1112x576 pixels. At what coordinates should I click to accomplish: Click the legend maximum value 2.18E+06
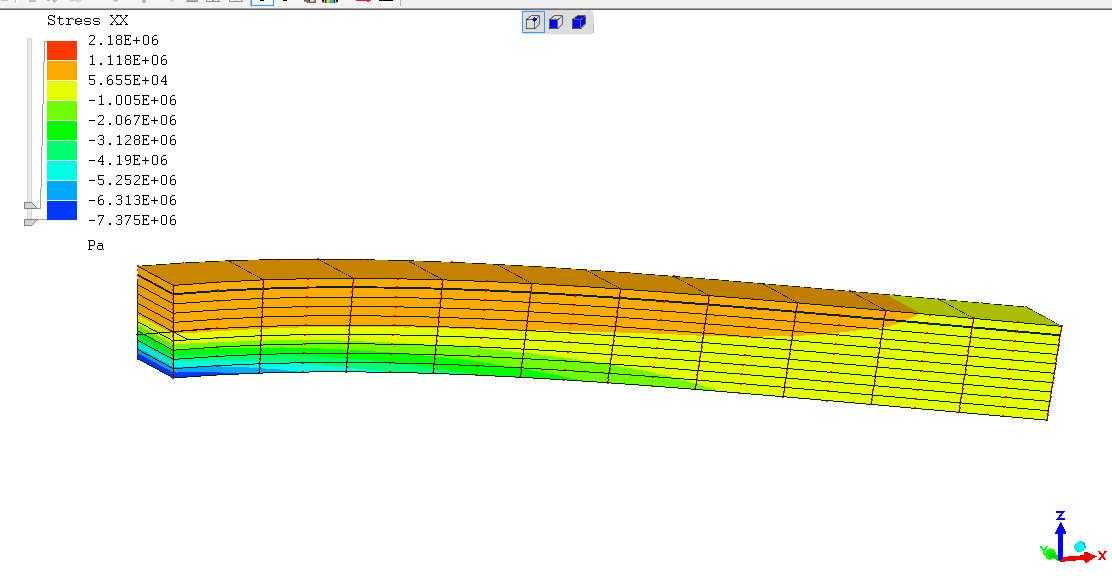123,40
